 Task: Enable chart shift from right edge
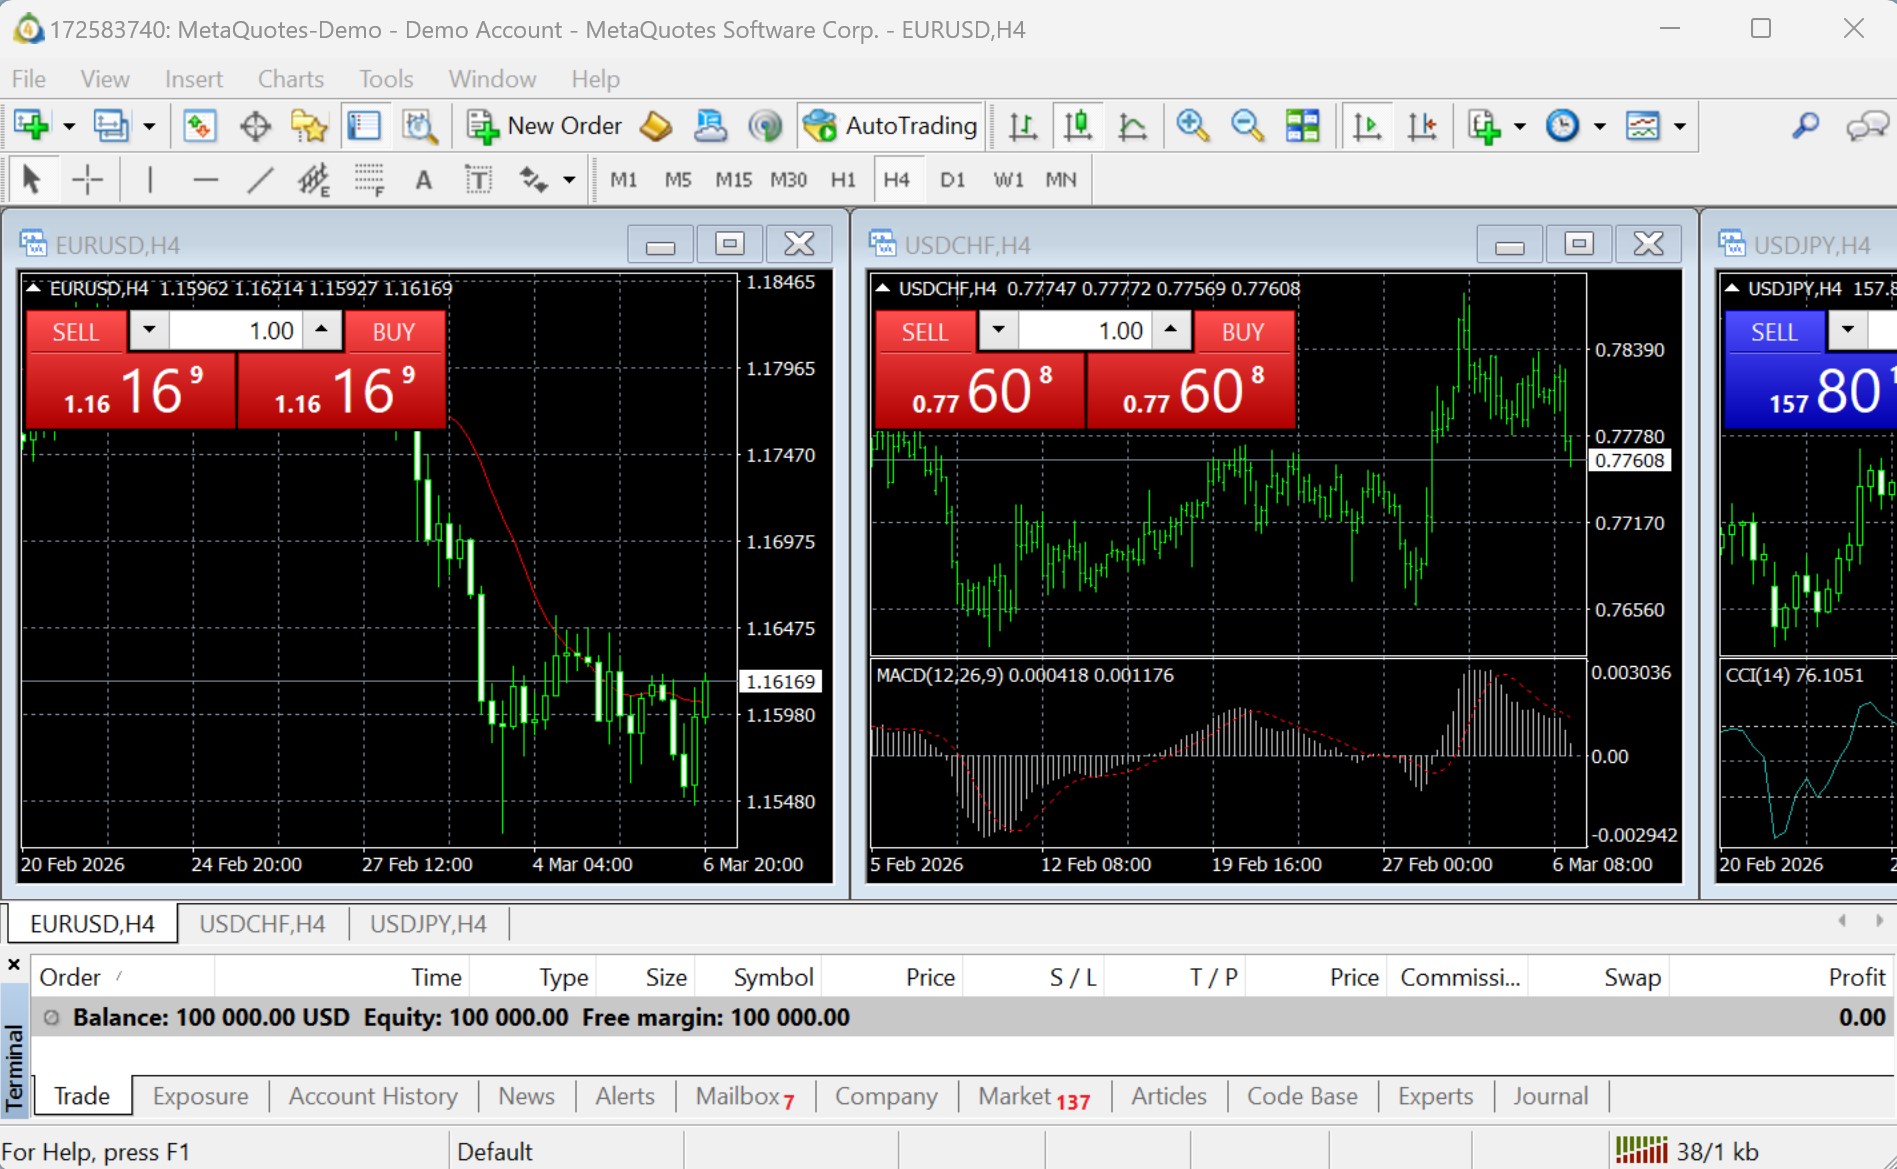[1422, 126]
